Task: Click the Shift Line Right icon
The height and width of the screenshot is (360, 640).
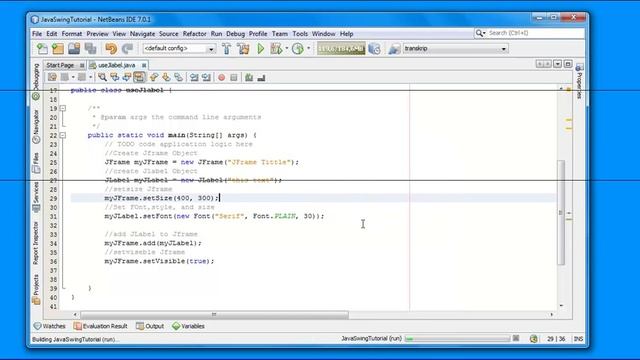Action: (207, 77)
